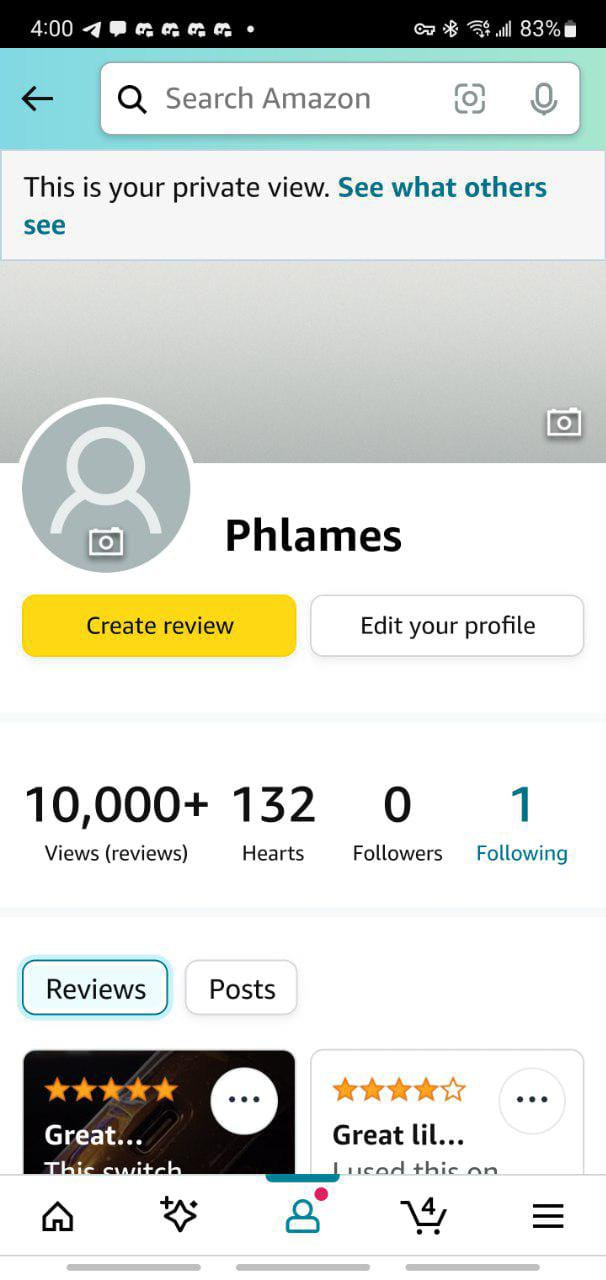Open the sparkle Inspire icon
The width and height of the screenshot is (606, 1280).
[x=179, y=1214]
